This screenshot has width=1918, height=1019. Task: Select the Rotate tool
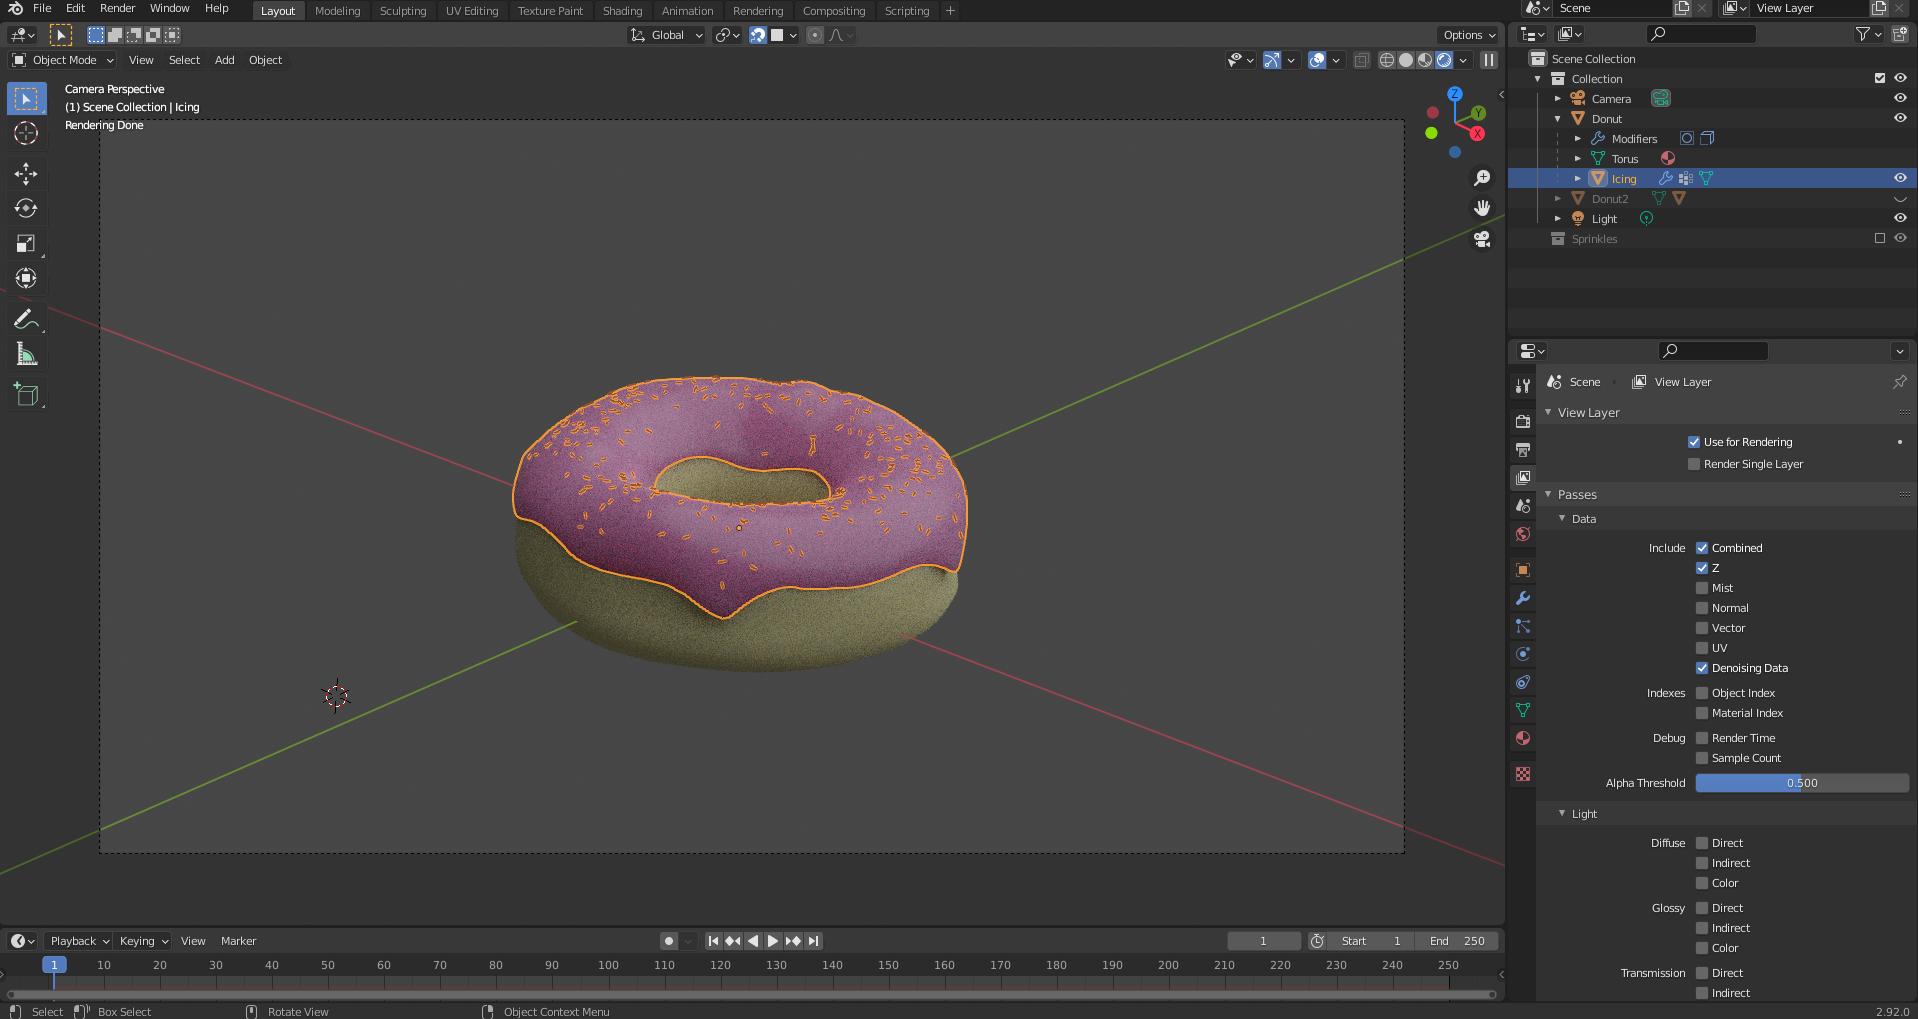[26, 208]
